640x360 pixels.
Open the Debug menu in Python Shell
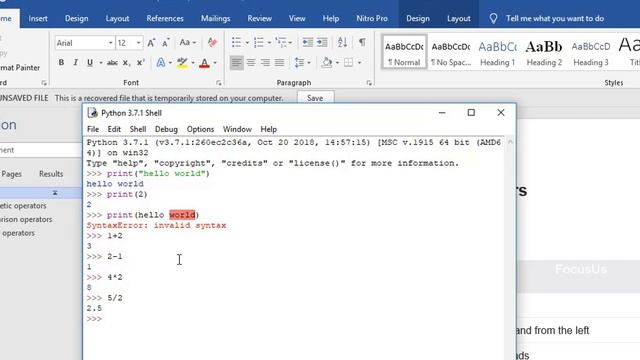(x=166, y=129)
